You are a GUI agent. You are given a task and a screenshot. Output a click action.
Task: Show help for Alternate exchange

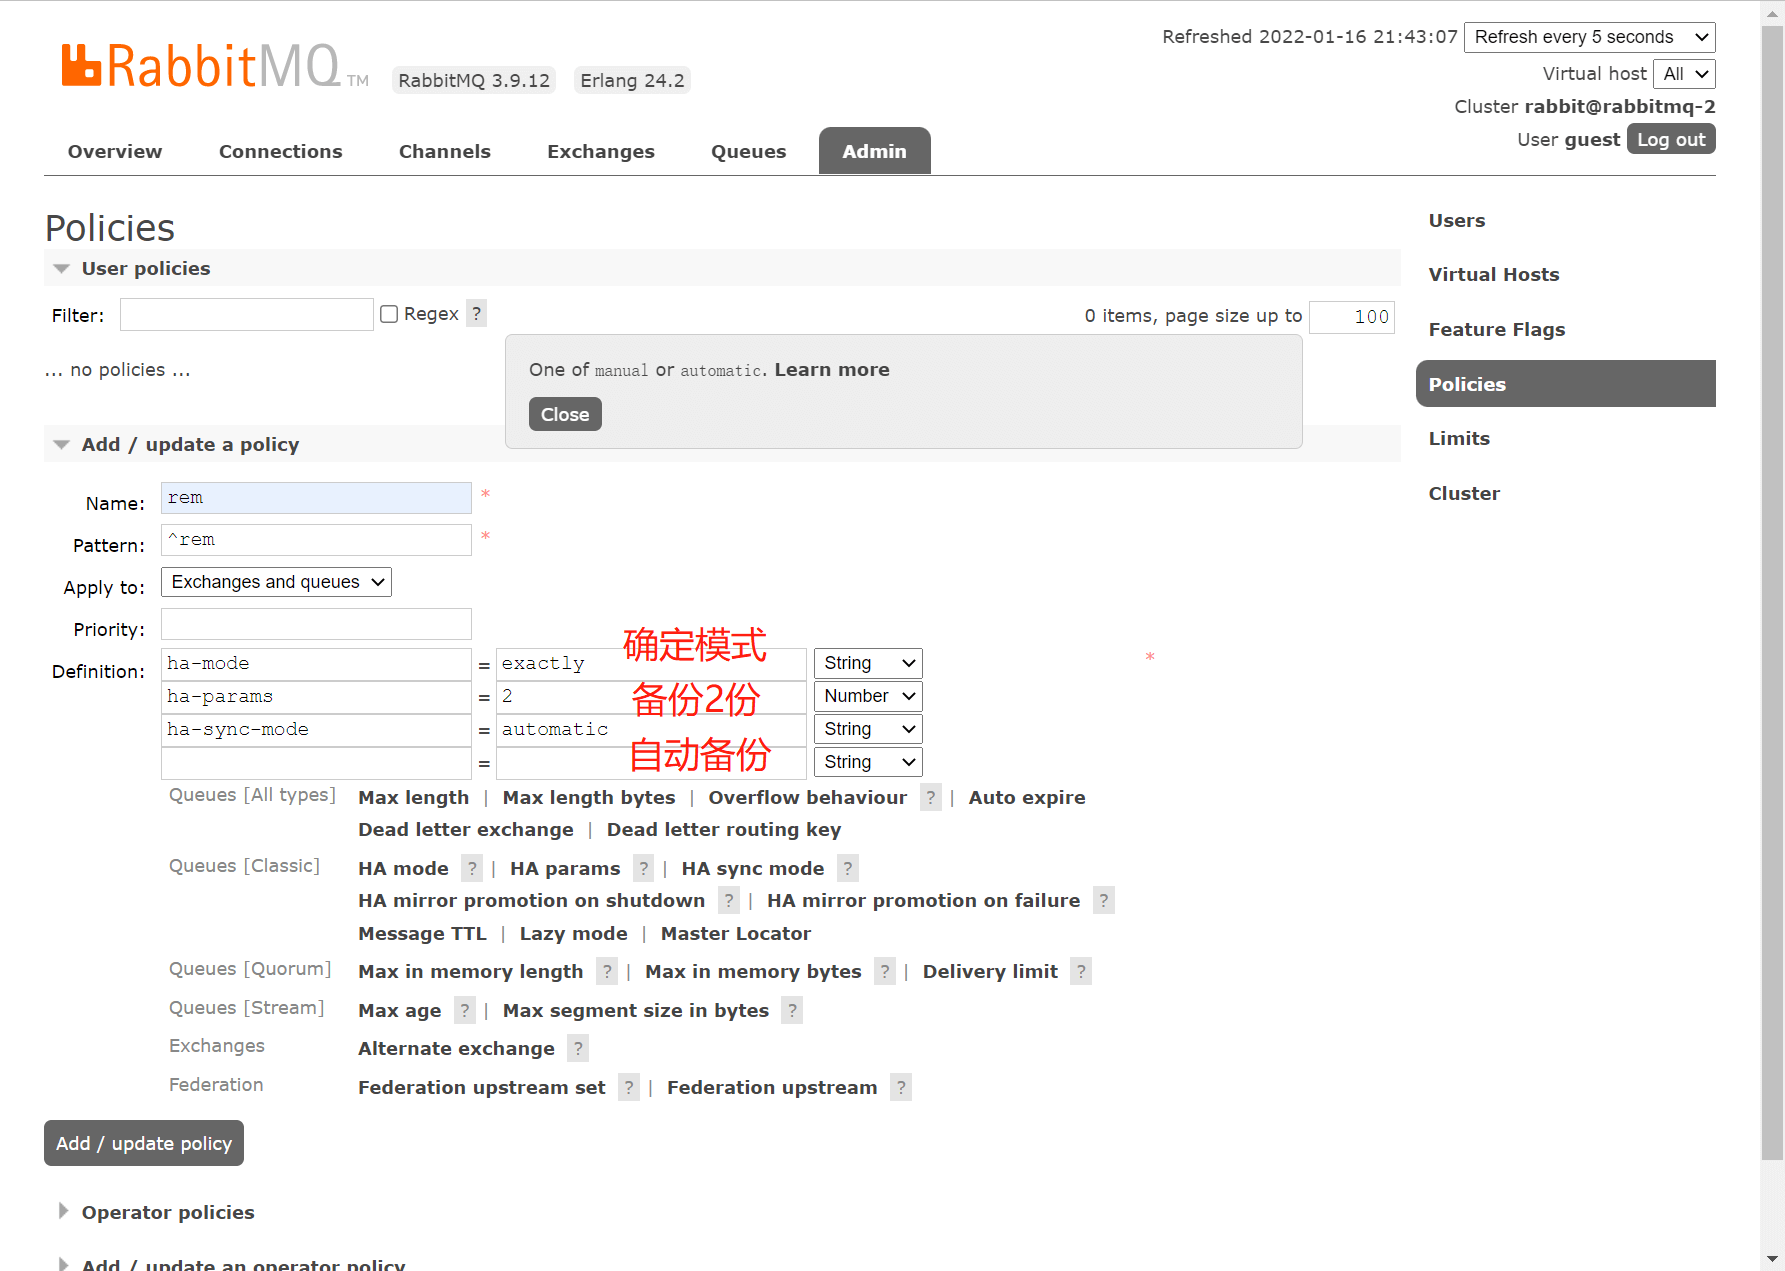(x=578, y=1049)
